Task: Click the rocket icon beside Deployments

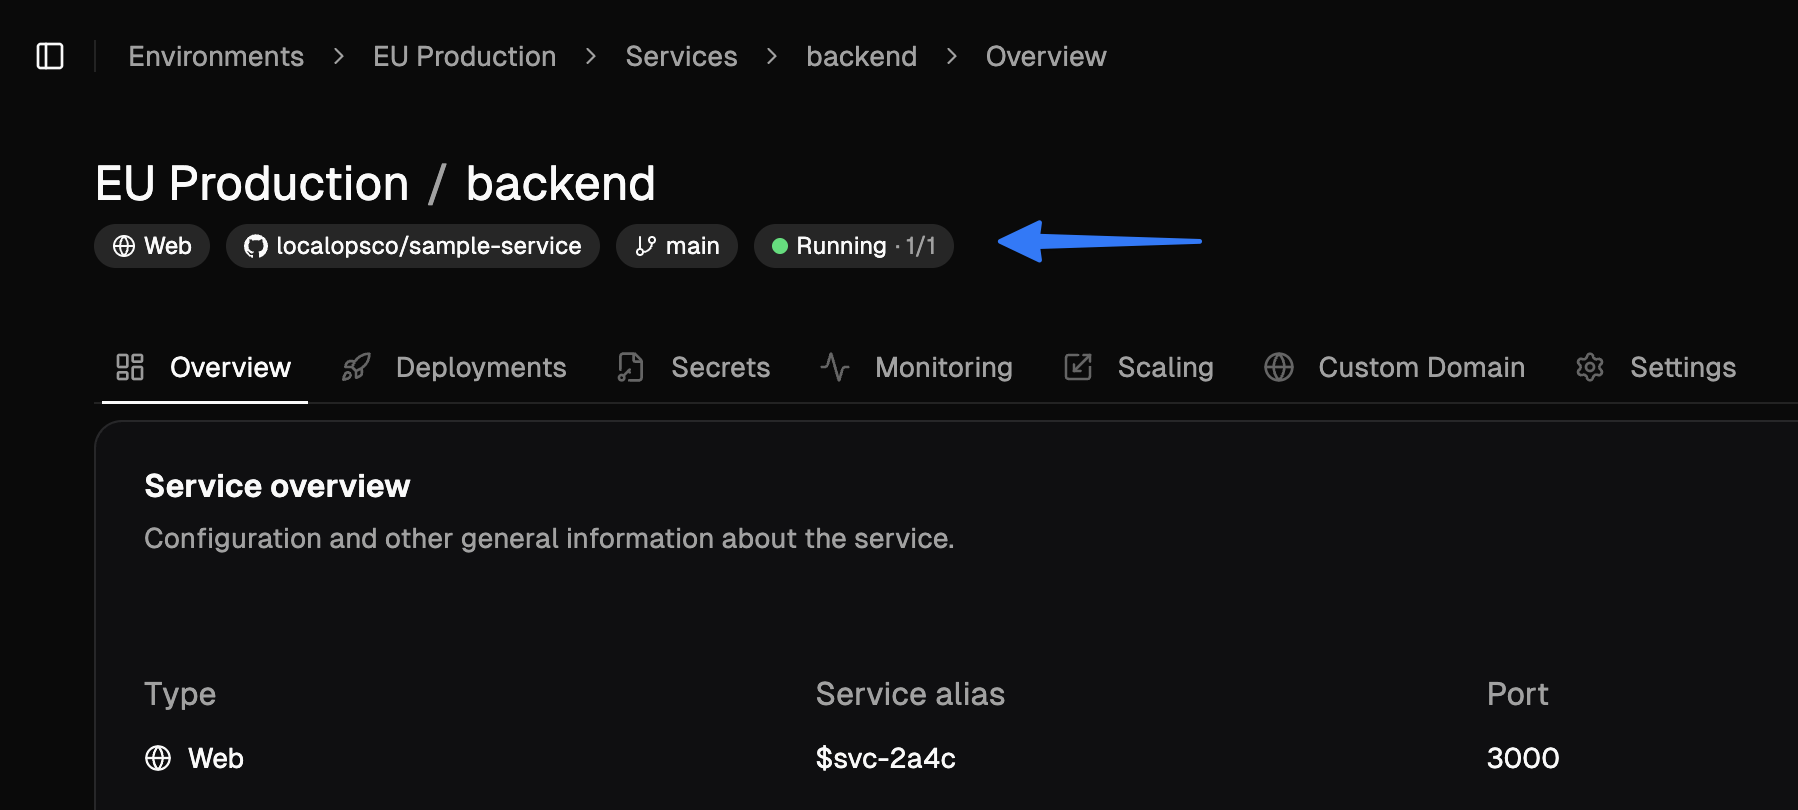Action: coord(356,367)
